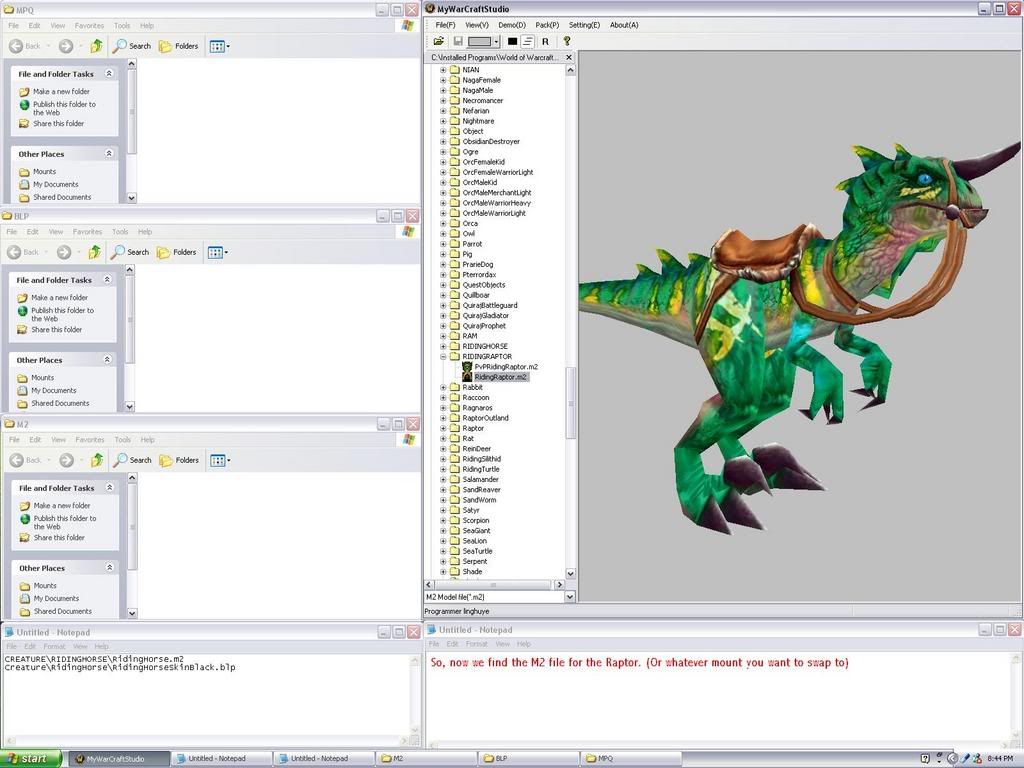Click the tree panel vertical scrollbar thumb
This screenshot has width=1024, height=768.
click(570, 402)
